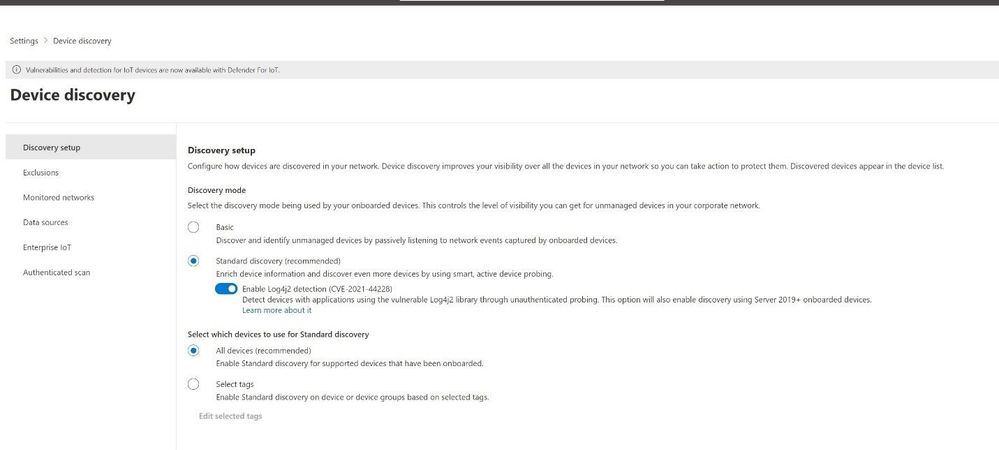Image resolution: width=999 pixels, height=450 pixels.
Task: Open Authenticated scan settings
Action: (x=56, y=272)
